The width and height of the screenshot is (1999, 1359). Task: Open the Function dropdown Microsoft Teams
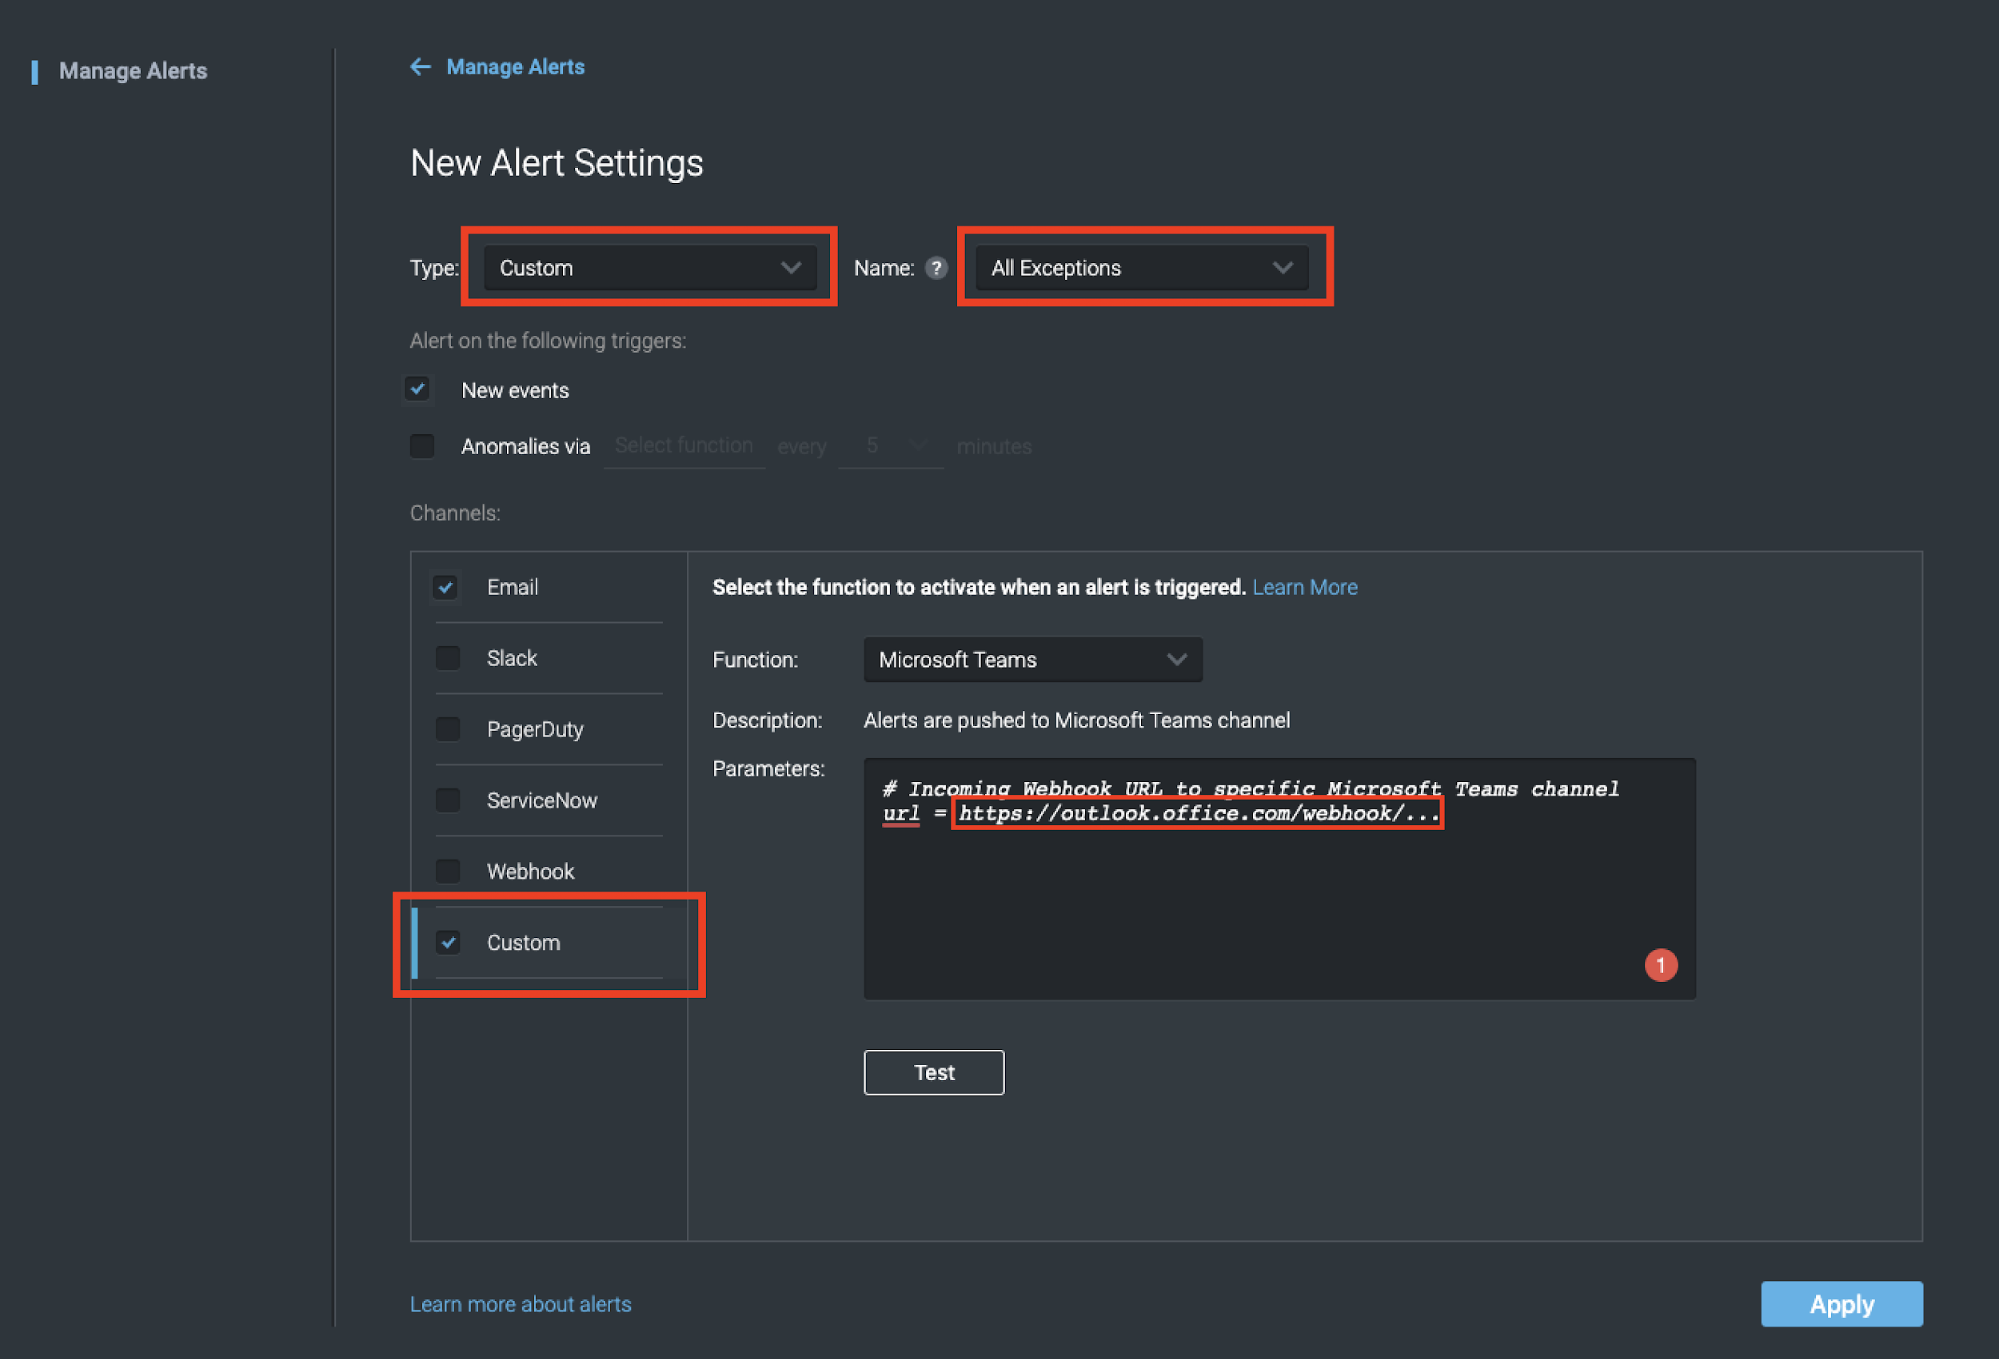(x=1032, y=660)
